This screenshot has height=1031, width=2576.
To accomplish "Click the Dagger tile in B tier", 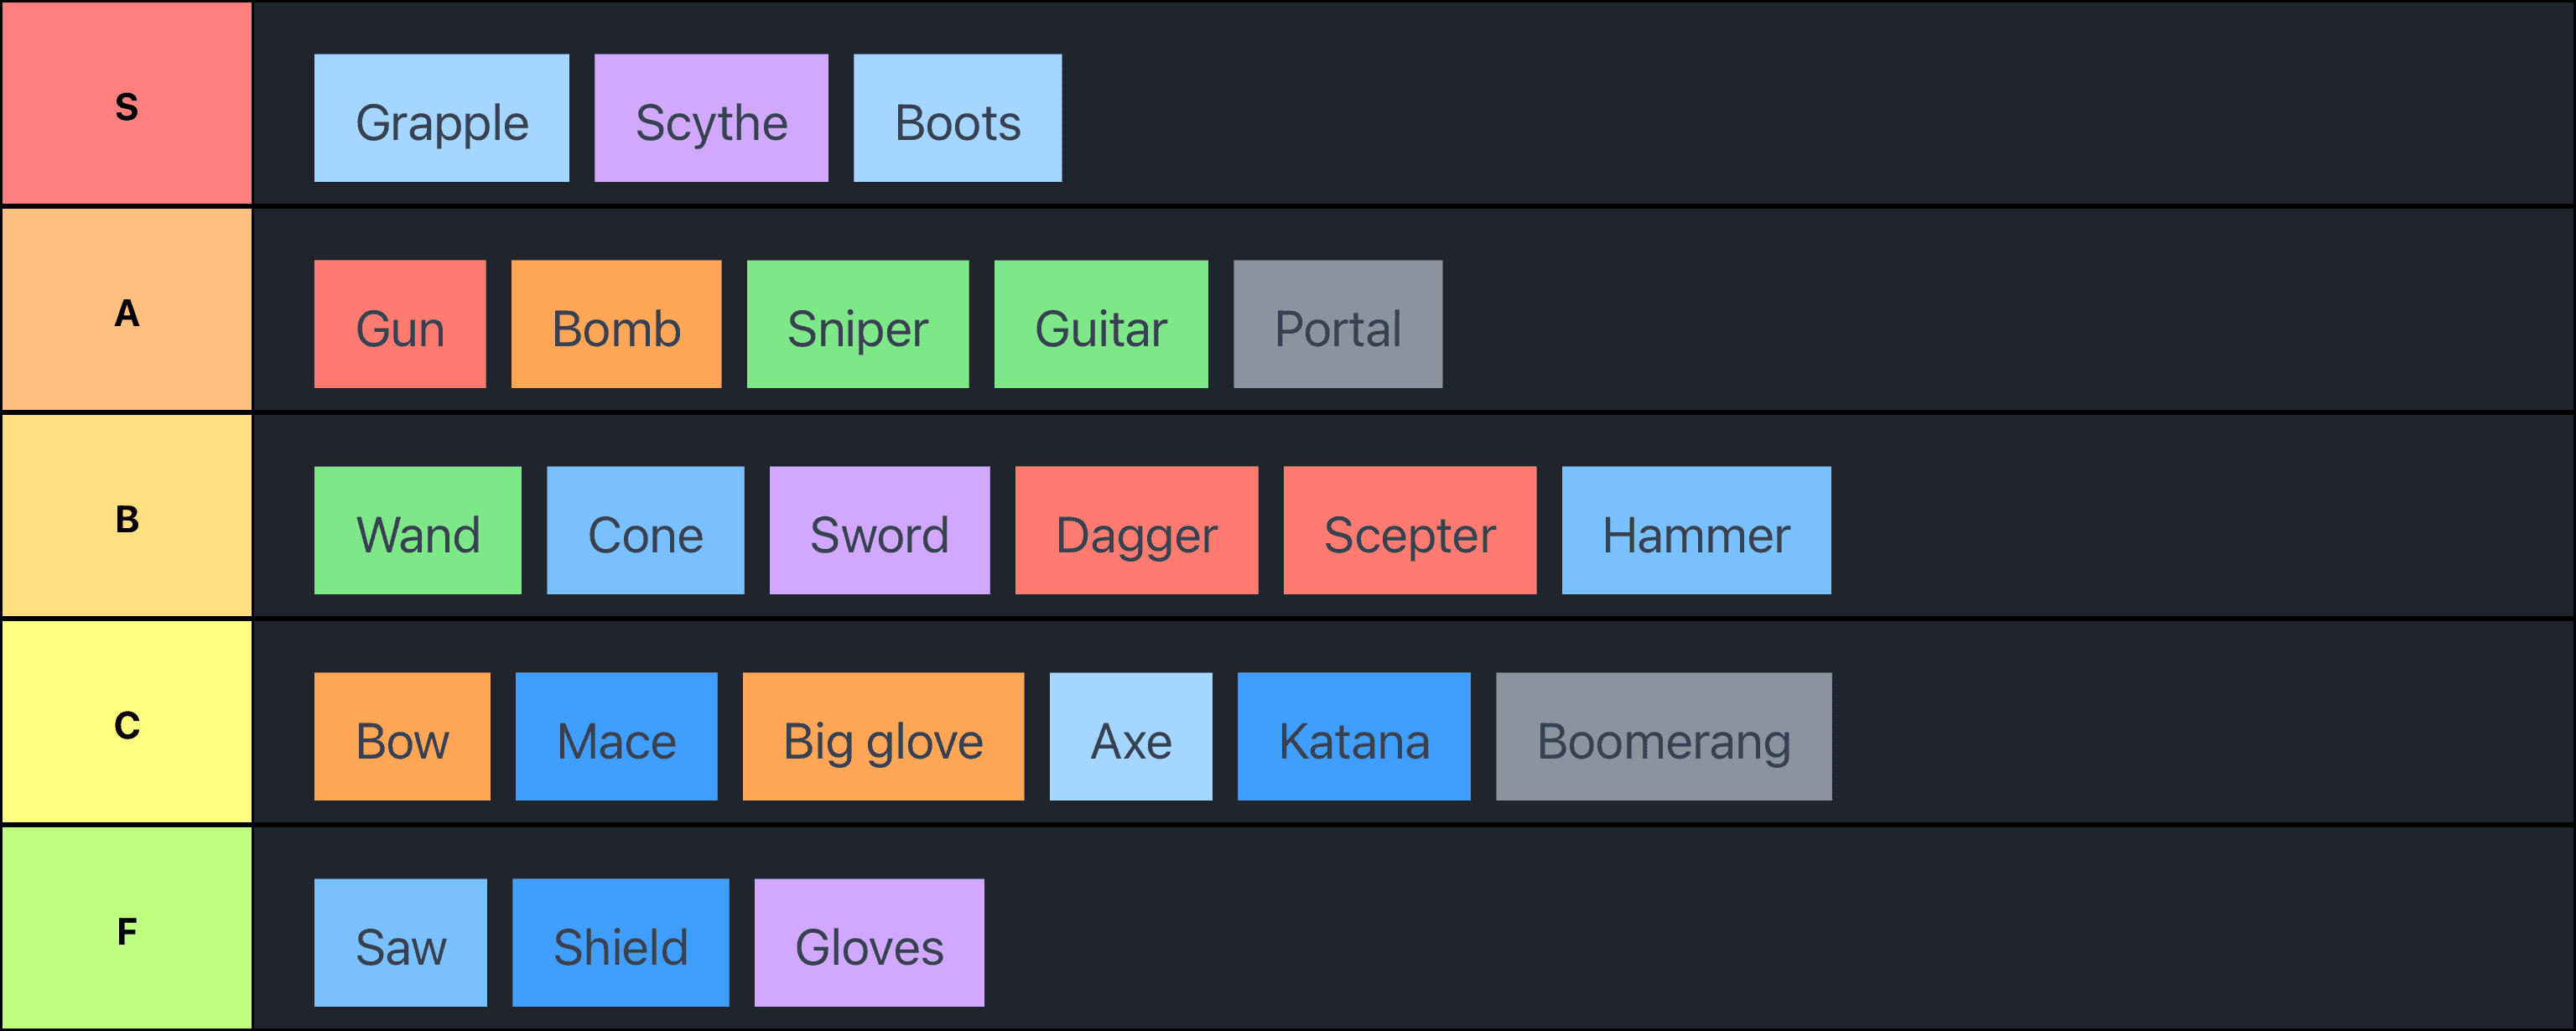I will (1136, 530).
